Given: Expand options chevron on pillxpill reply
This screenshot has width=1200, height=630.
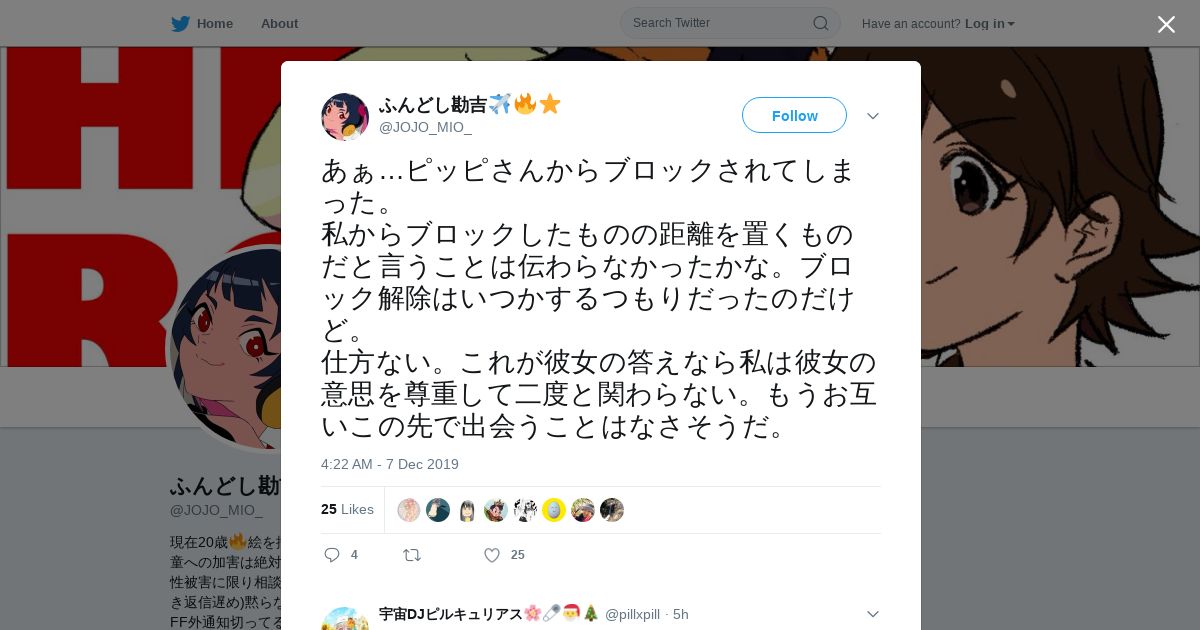Looking at the screenshot, I should pos(873,614).
